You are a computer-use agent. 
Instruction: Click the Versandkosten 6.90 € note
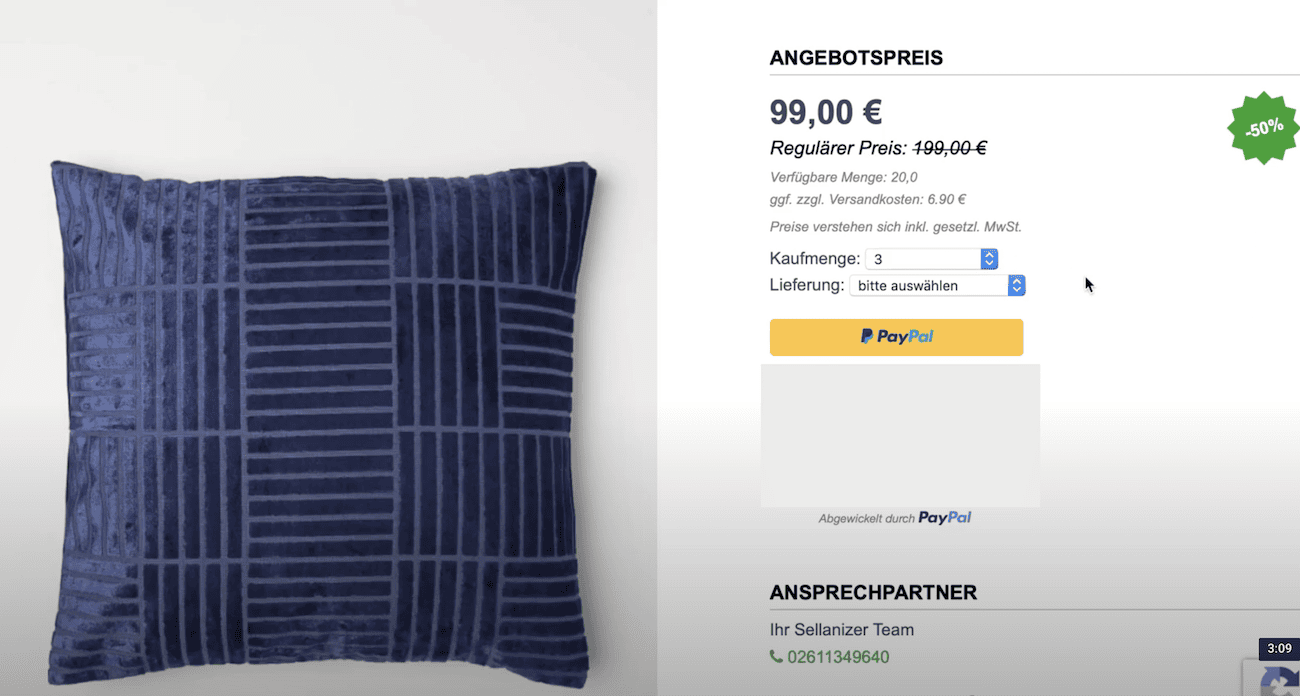tap(868, 200)
